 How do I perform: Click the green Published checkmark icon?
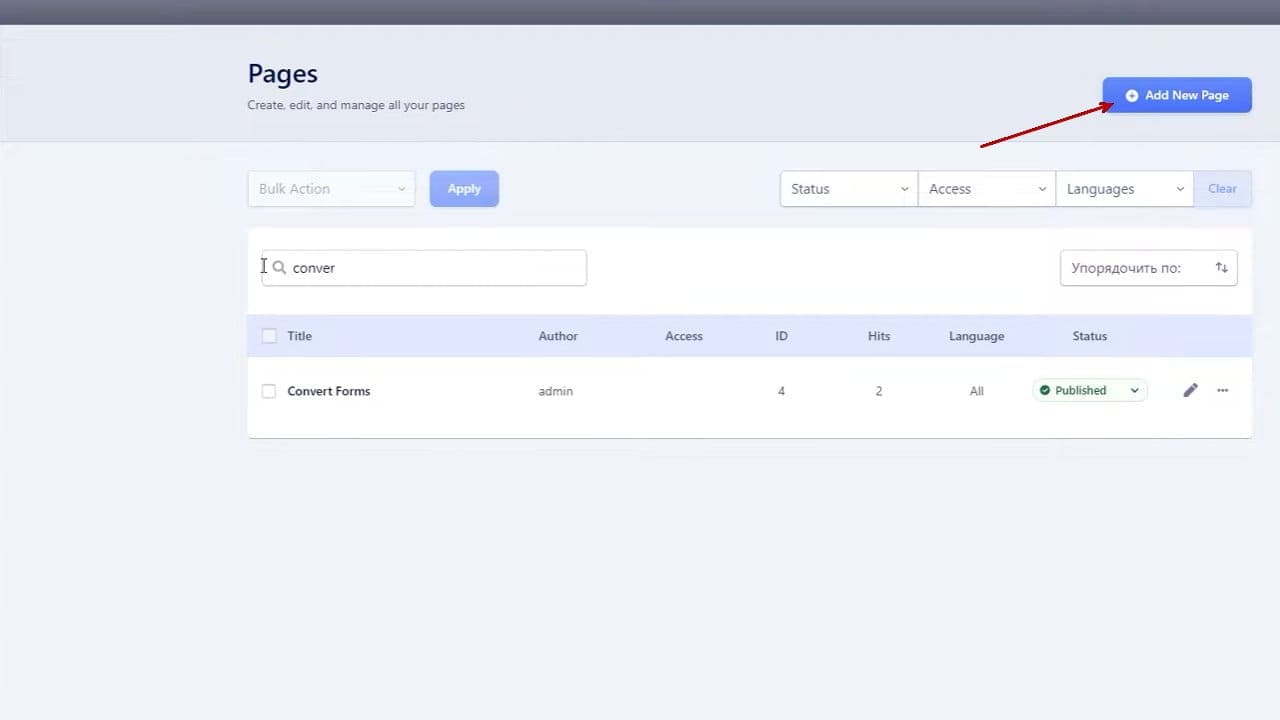1044,391
